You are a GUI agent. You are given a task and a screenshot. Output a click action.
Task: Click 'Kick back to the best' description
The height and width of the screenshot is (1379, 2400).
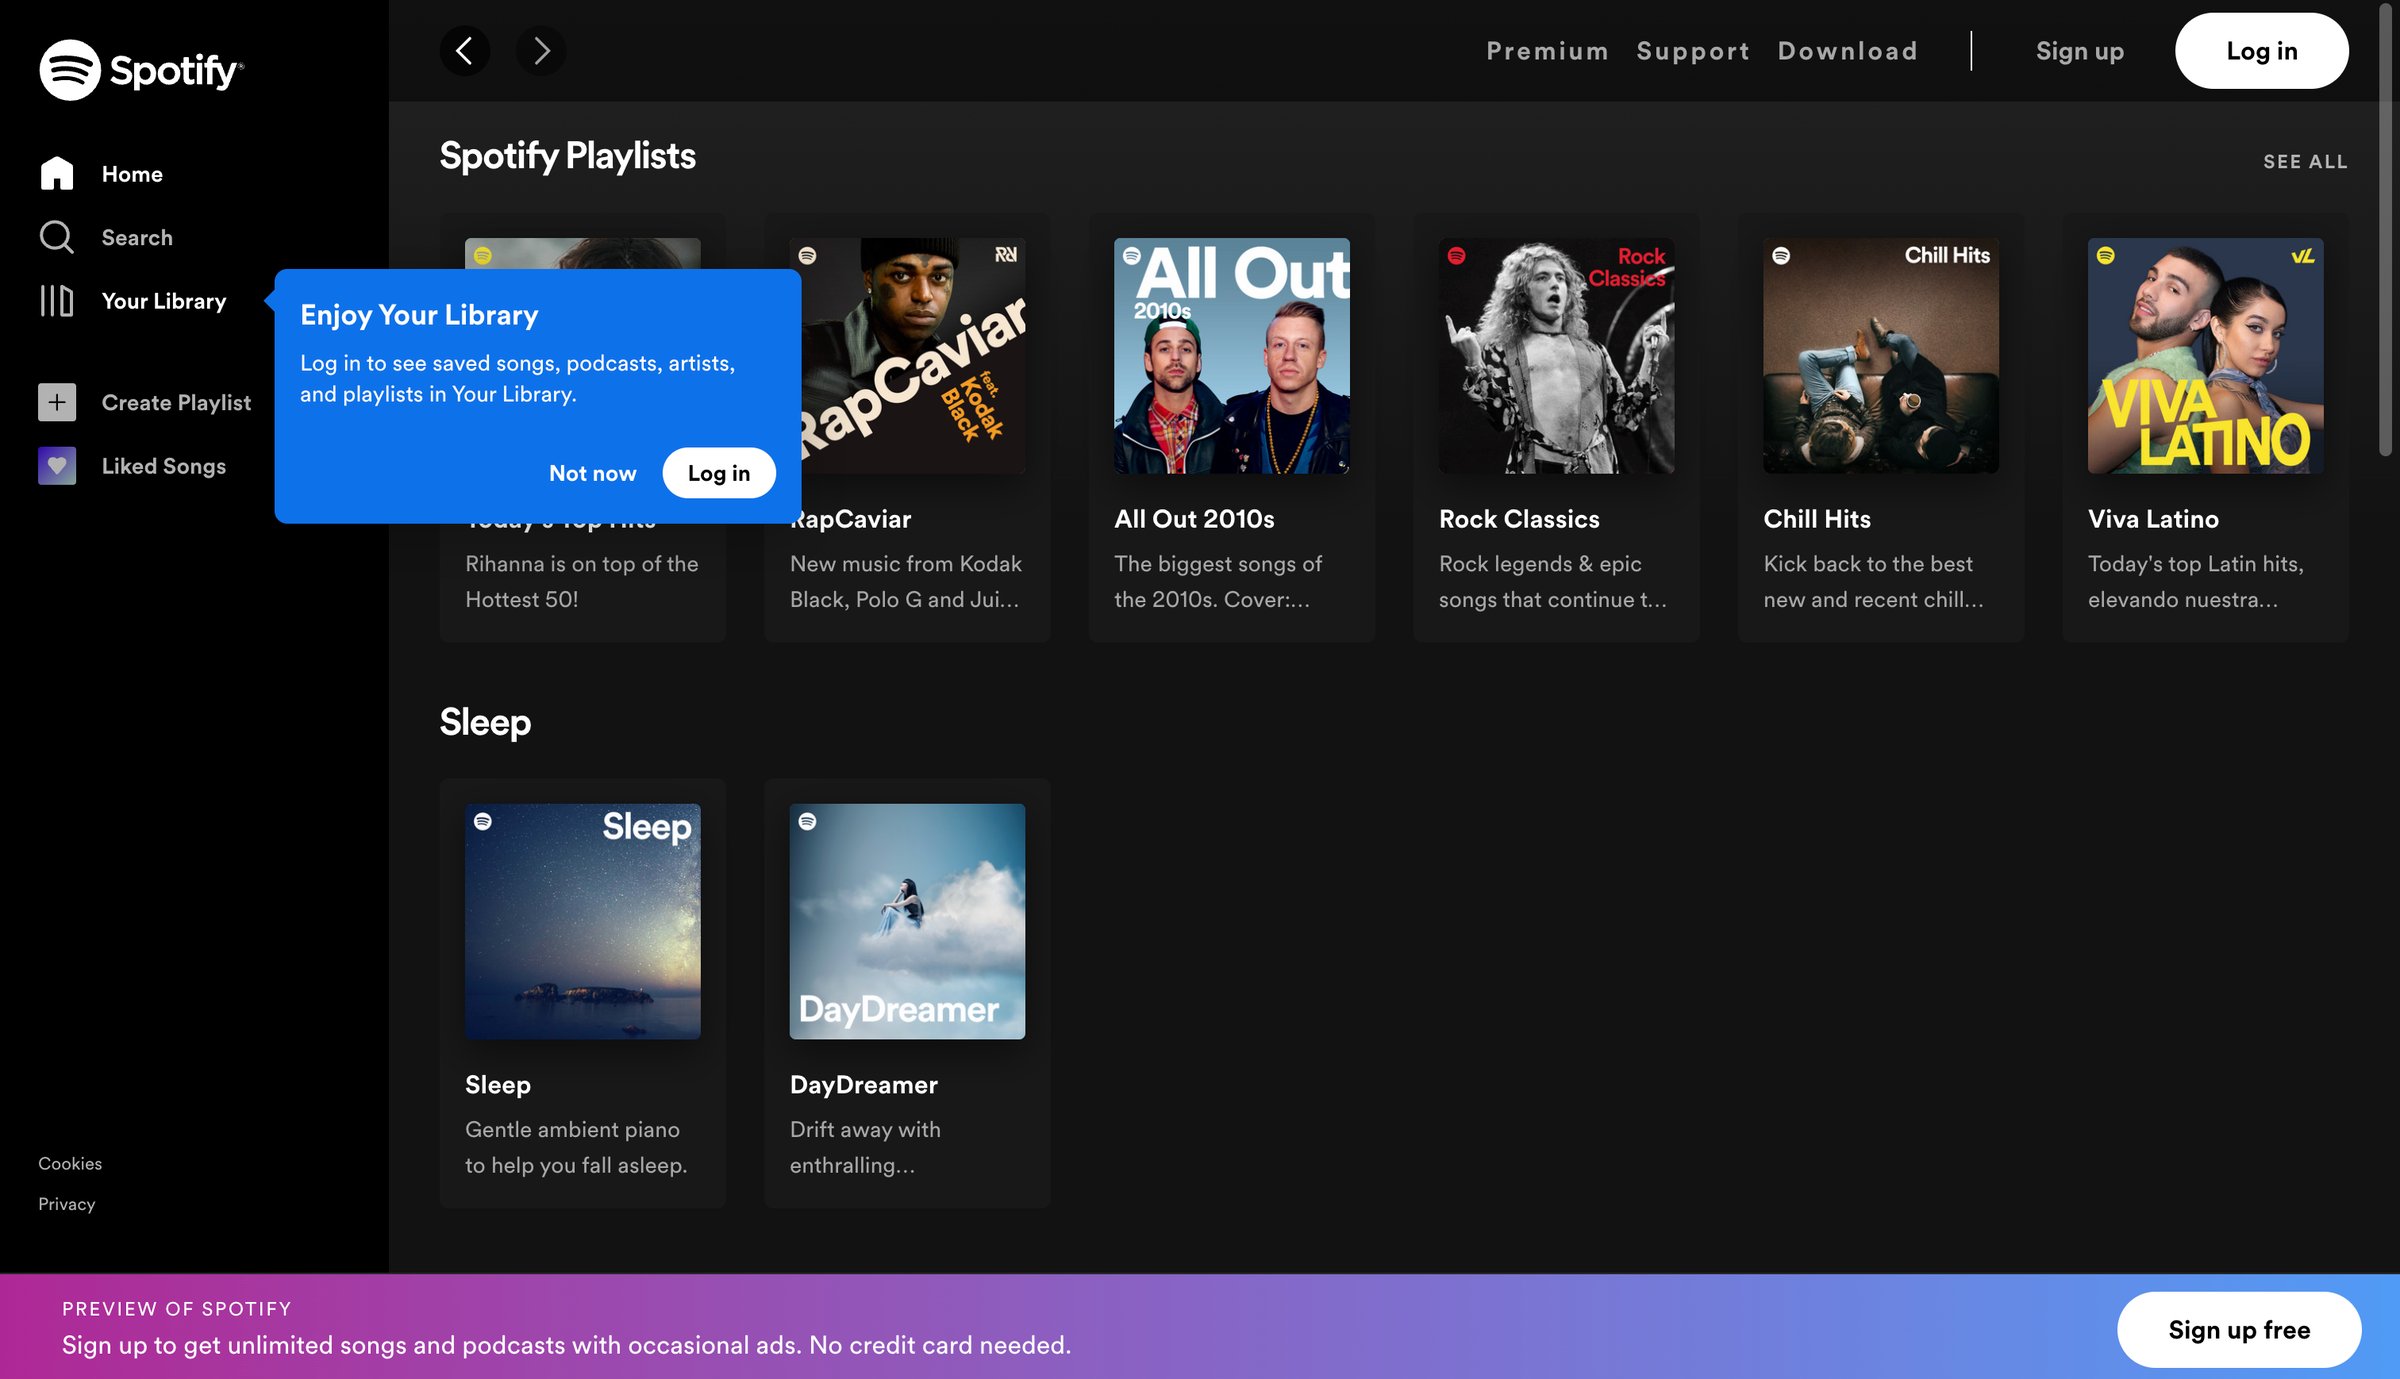[1873, 582]
